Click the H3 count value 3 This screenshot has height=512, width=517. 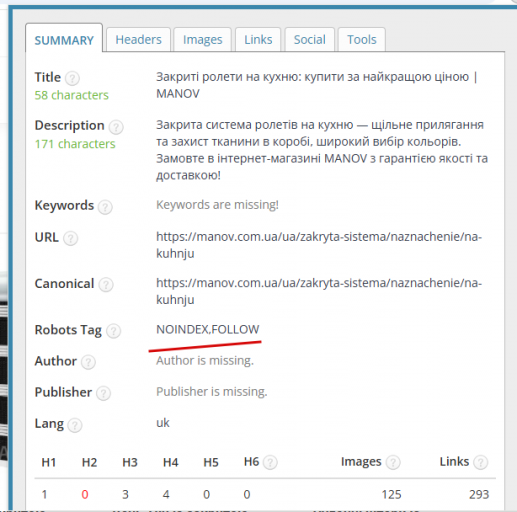point(125,494)
